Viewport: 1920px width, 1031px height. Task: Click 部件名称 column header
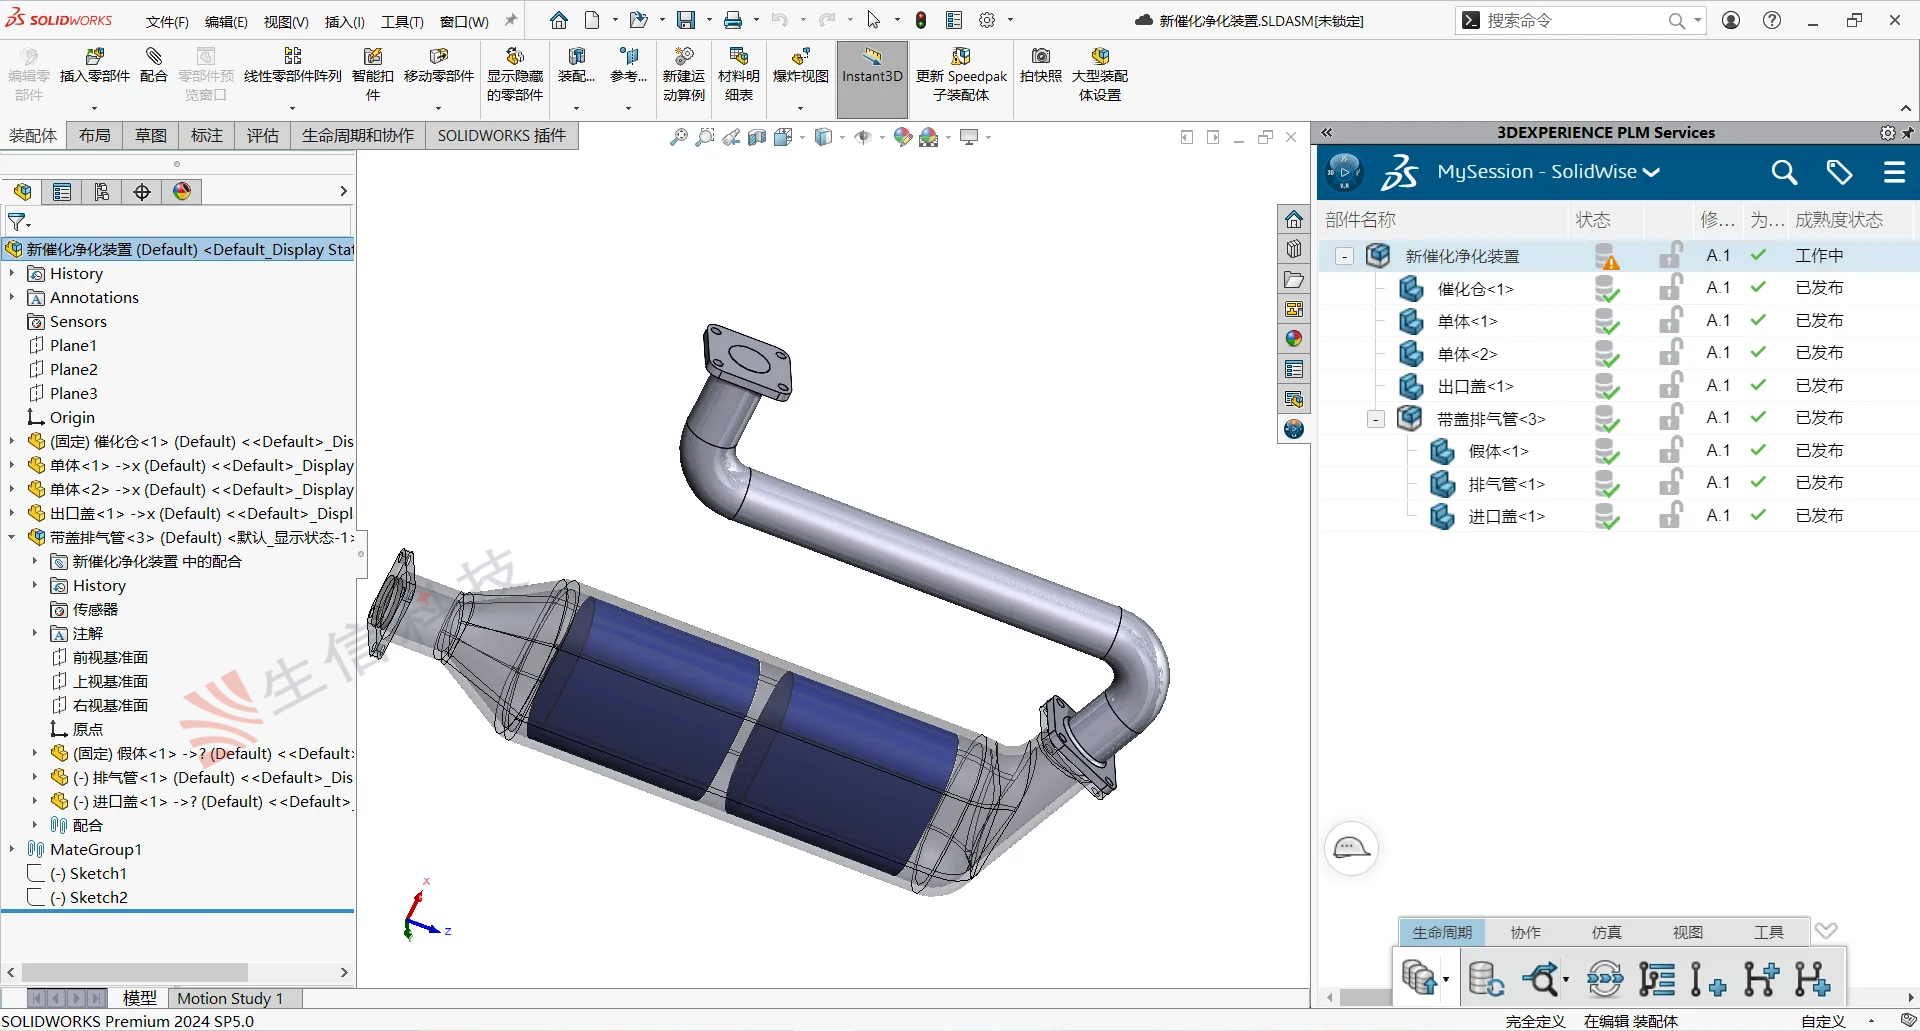1360,219
